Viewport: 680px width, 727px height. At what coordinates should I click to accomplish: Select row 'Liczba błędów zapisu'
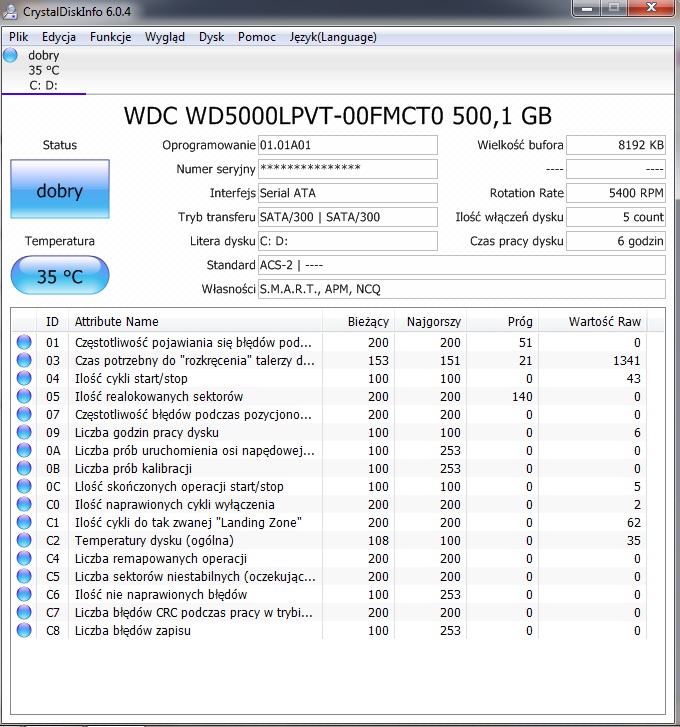click(330, 630)
